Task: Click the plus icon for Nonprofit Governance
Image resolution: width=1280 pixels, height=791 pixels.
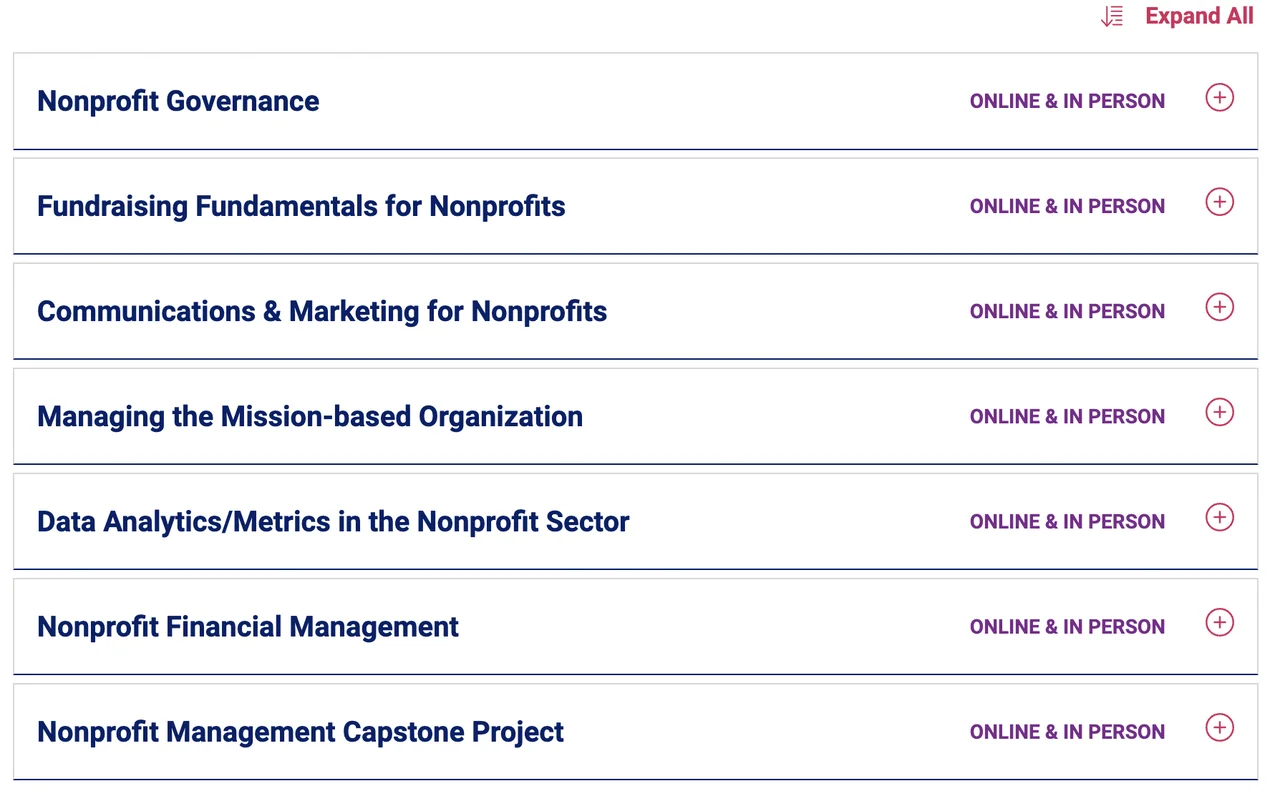Action: (x=1219, y=98)
